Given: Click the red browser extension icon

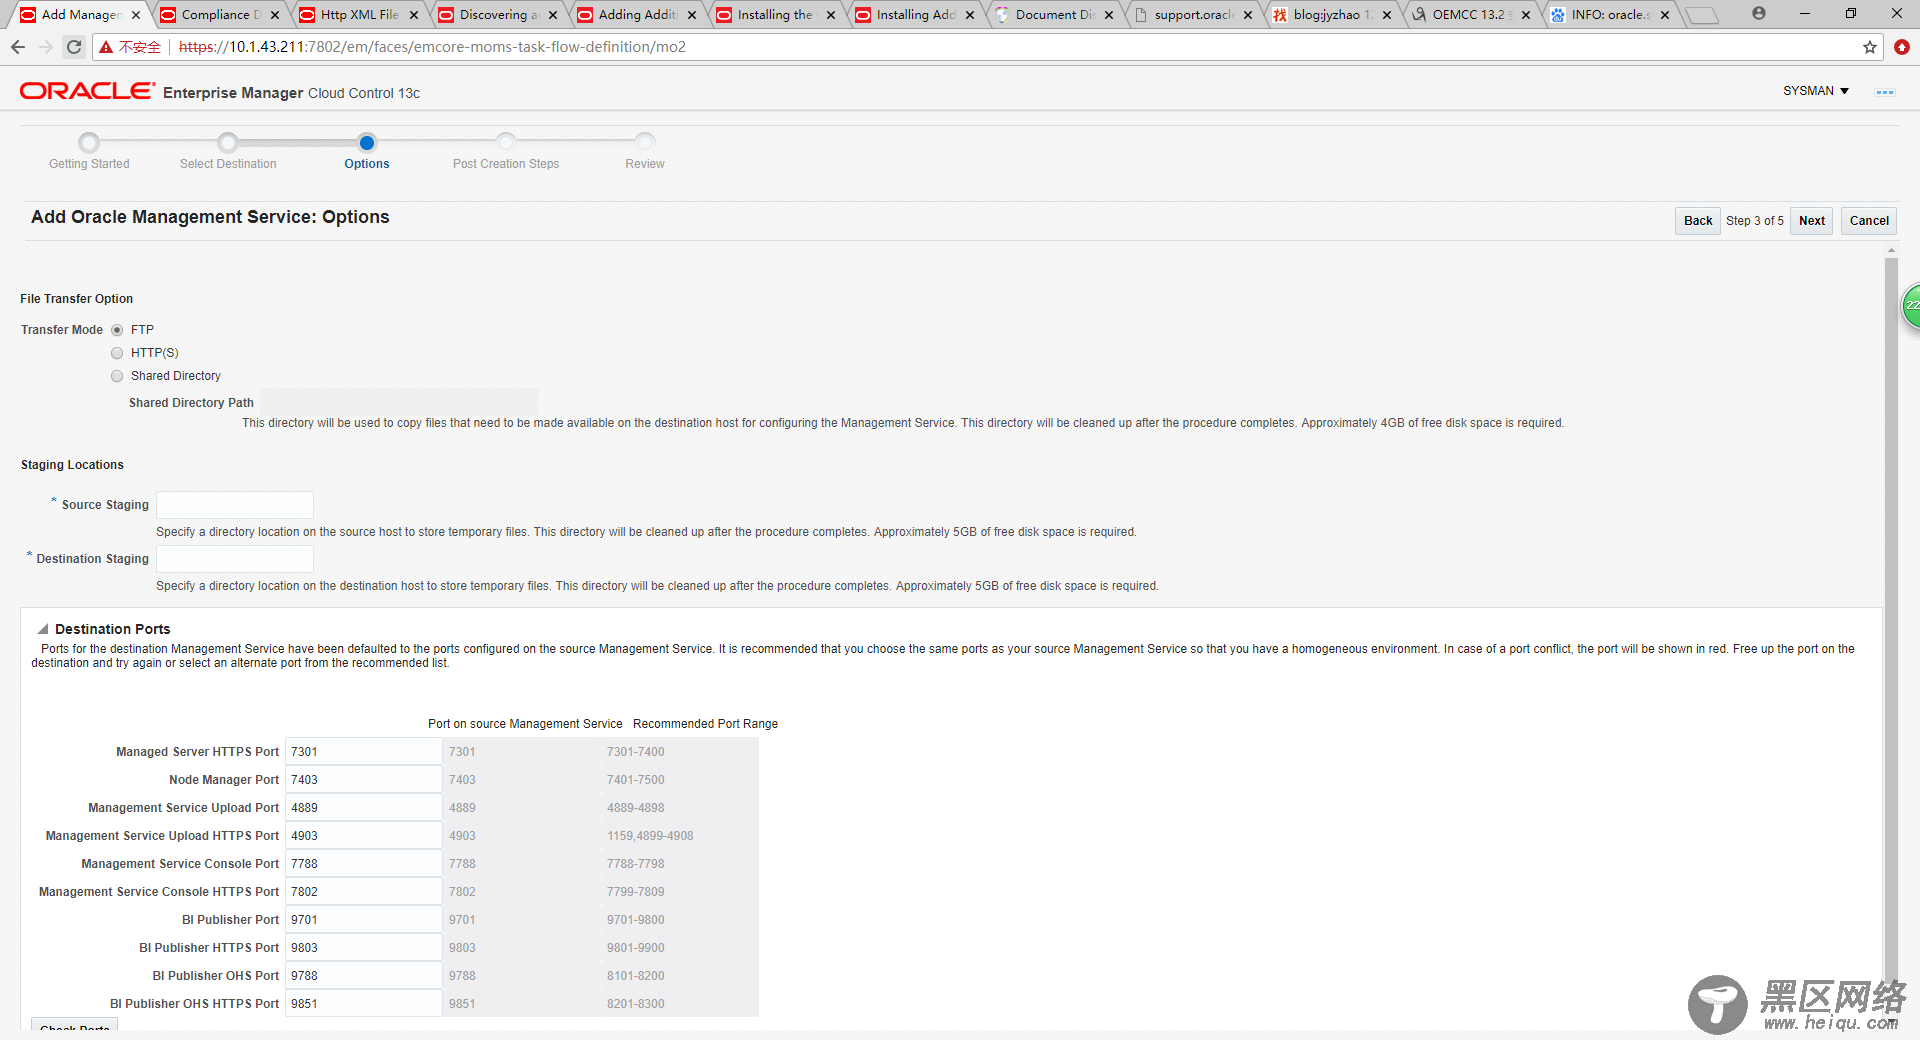Looking at the screenshot, I should (1902, 47).
